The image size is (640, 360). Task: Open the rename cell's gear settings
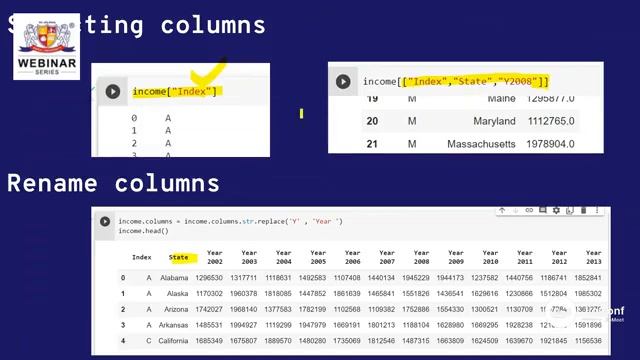coord(556,210)
